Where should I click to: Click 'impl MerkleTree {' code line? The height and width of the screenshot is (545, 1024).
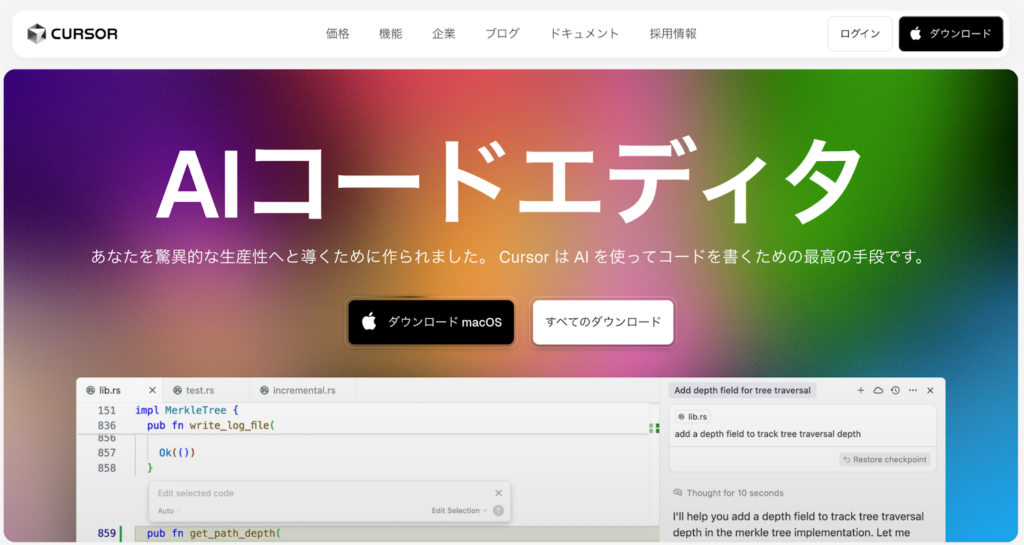click(187, 411)
